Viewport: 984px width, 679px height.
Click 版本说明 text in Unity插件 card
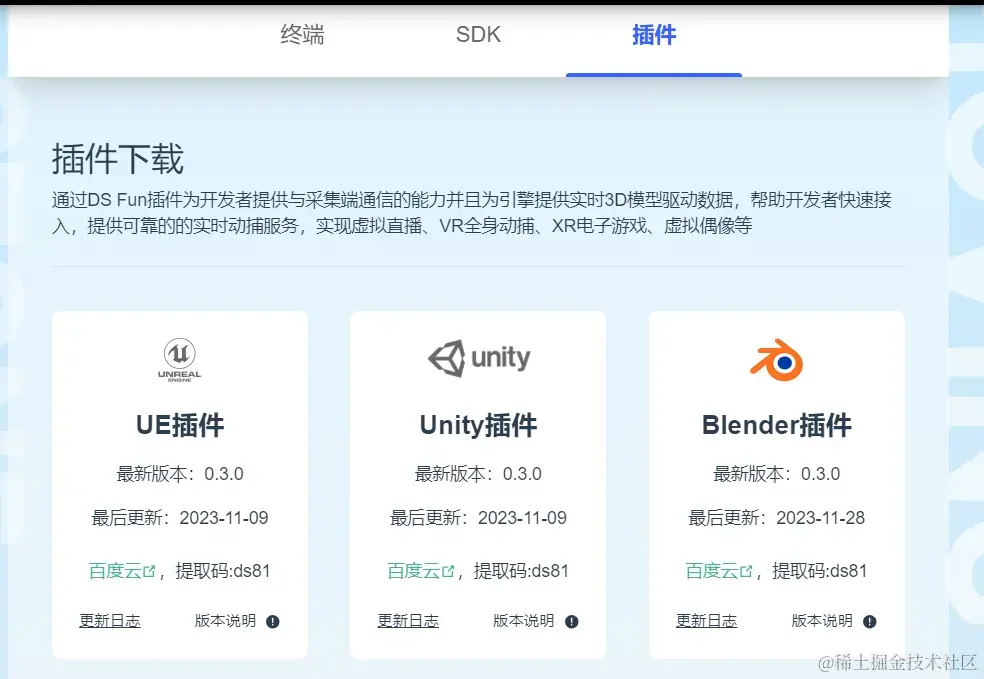(x=523, y=621)
